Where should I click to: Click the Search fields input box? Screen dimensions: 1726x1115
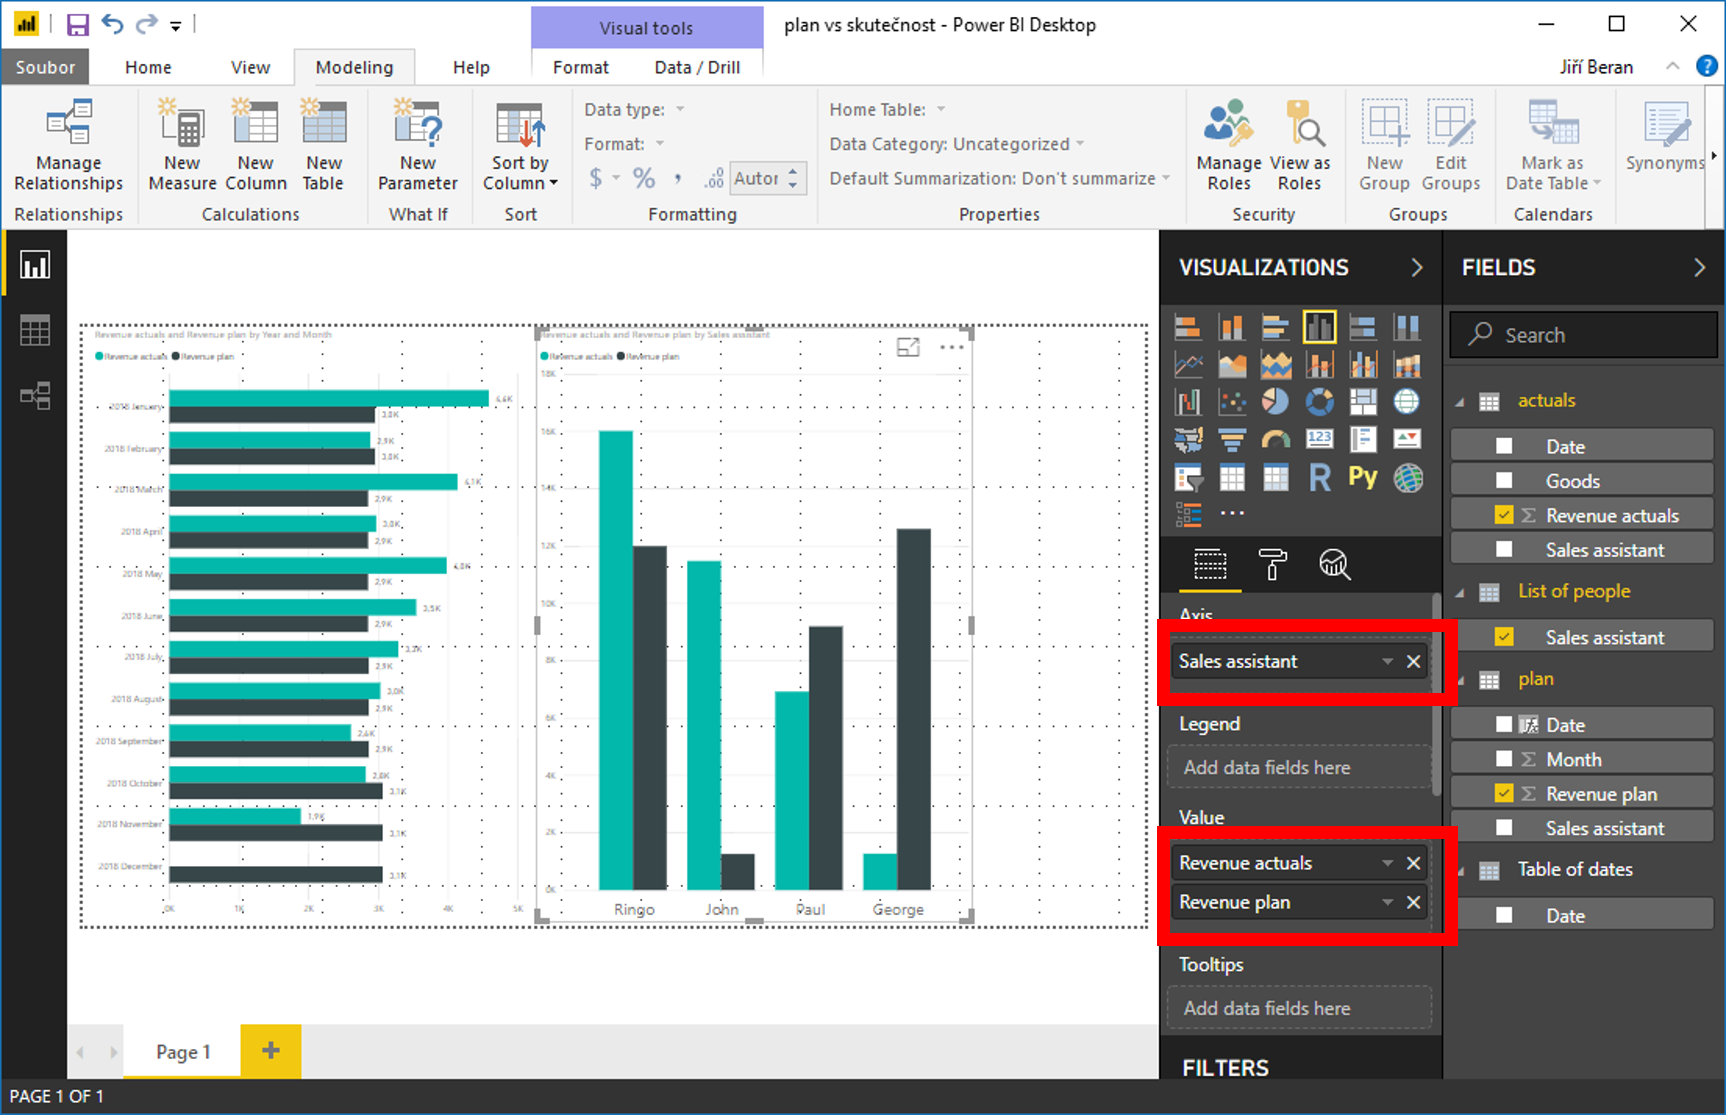click(1583, 334)
